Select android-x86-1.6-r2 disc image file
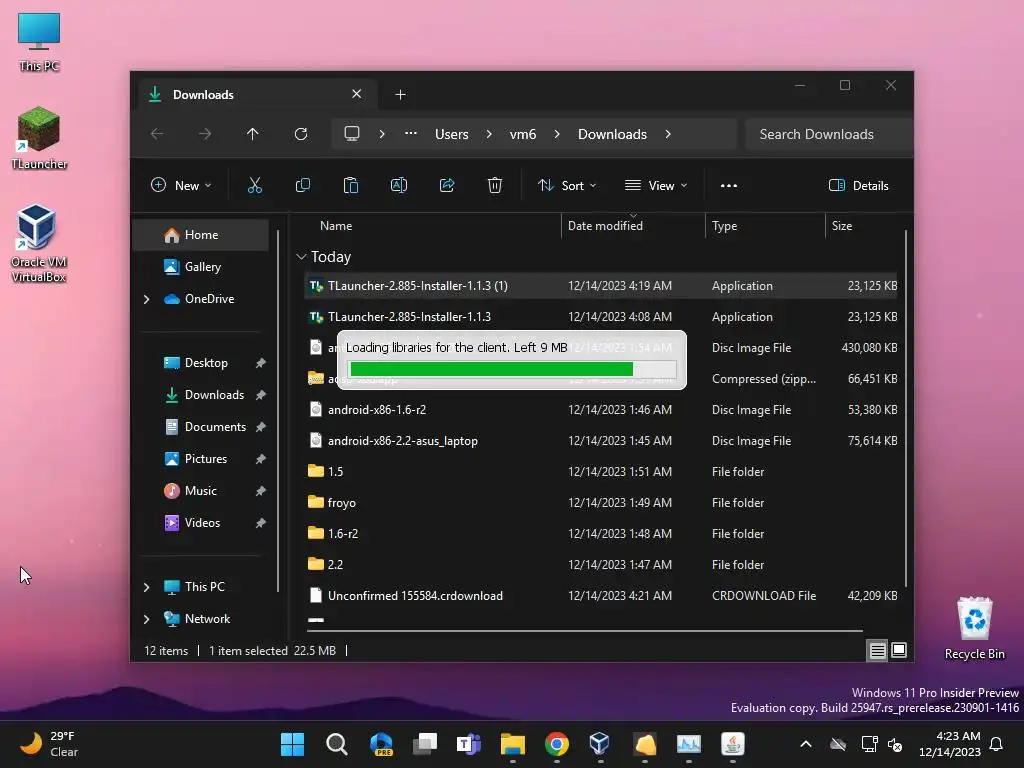Image resolution: width=1024 pixels, height=768 pixels. point(601,410)
